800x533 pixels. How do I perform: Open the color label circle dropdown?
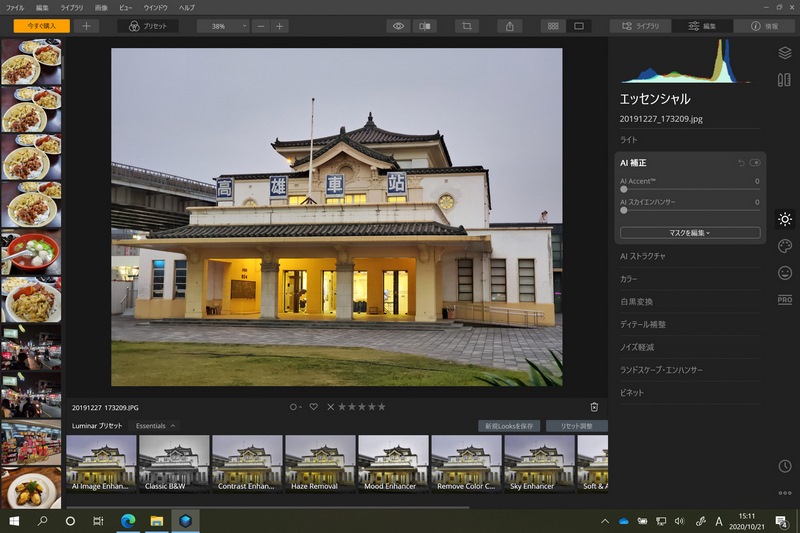(x=295, y=407)
